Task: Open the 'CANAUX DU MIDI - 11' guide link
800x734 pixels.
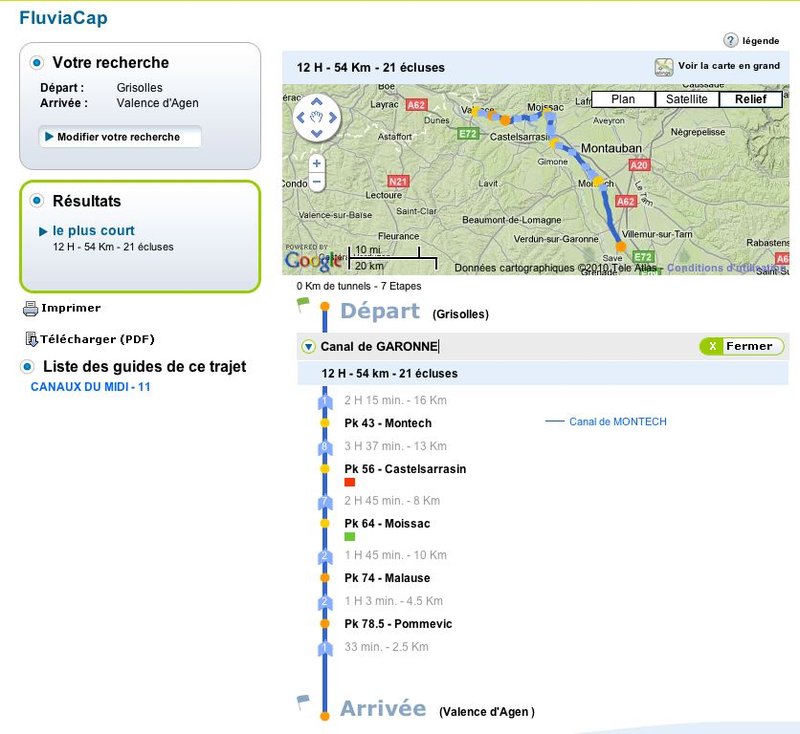Action: 90,386
